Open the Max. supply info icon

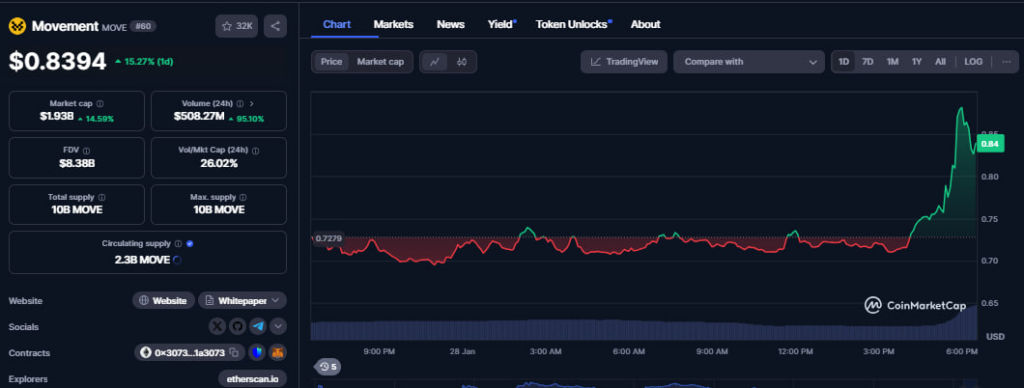244,197
